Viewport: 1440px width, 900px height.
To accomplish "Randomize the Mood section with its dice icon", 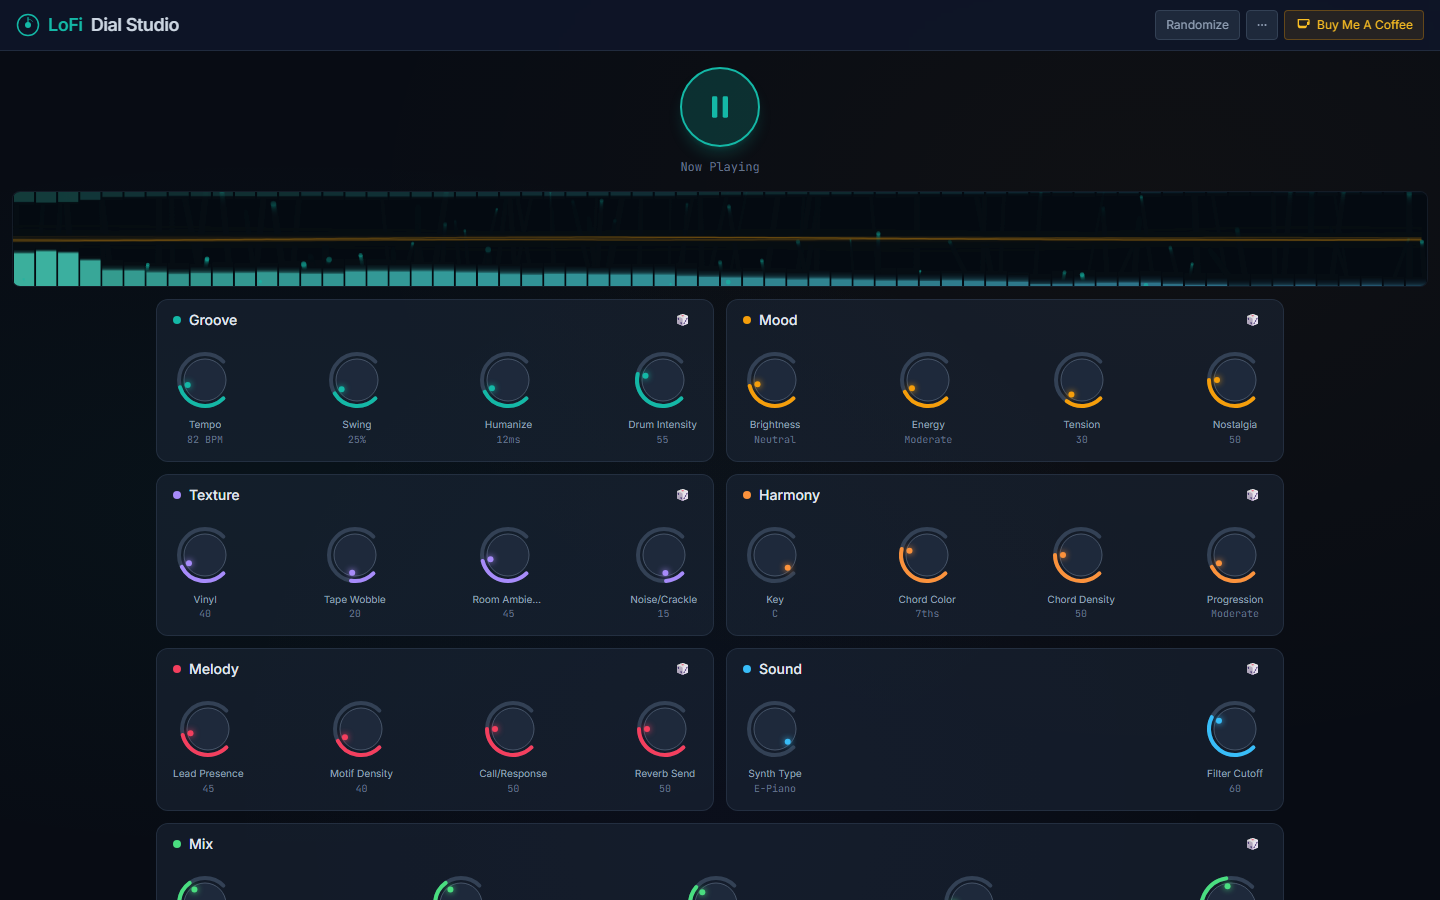I will (1252, 320).
